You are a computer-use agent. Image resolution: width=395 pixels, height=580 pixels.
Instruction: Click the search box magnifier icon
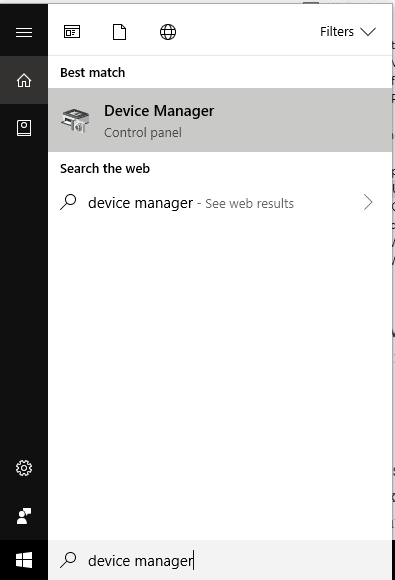tap(68, 560)
